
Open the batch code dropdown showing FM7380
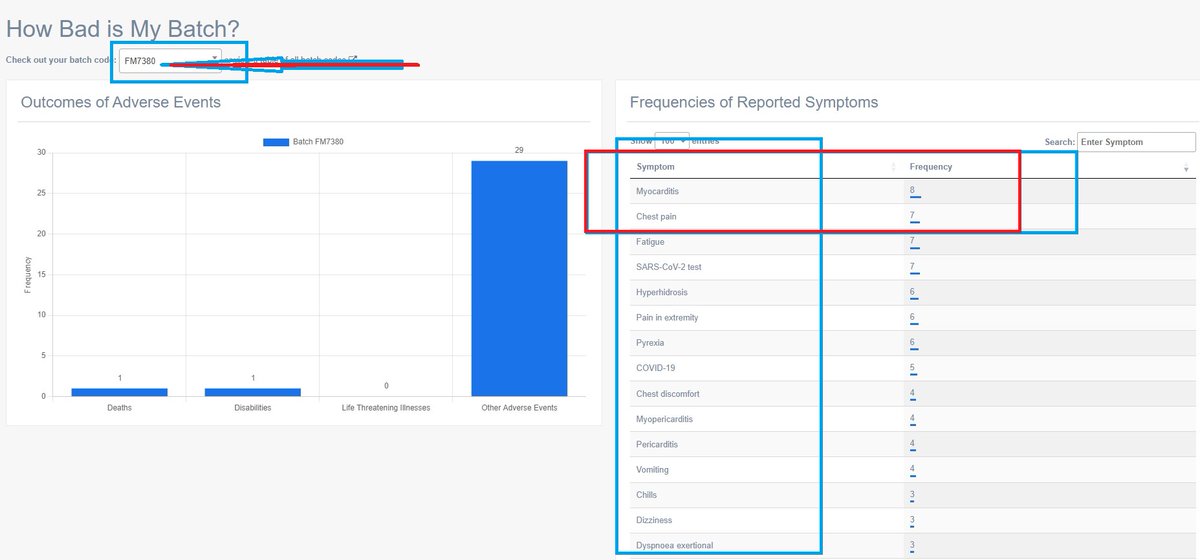coord(170,61)
